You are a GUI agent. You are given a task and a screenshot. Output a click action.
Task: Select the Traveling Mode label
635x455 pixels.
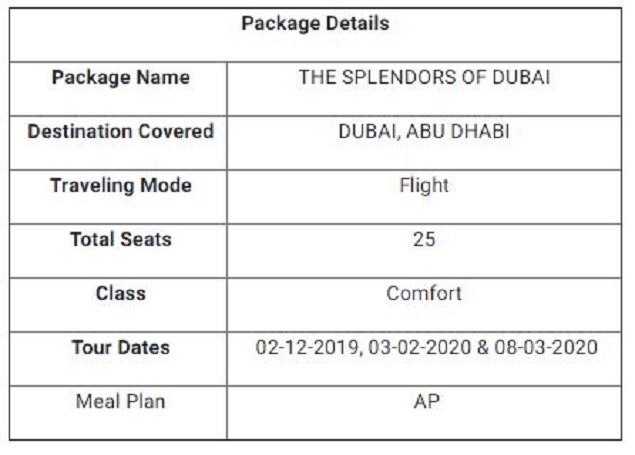point(121,185)
